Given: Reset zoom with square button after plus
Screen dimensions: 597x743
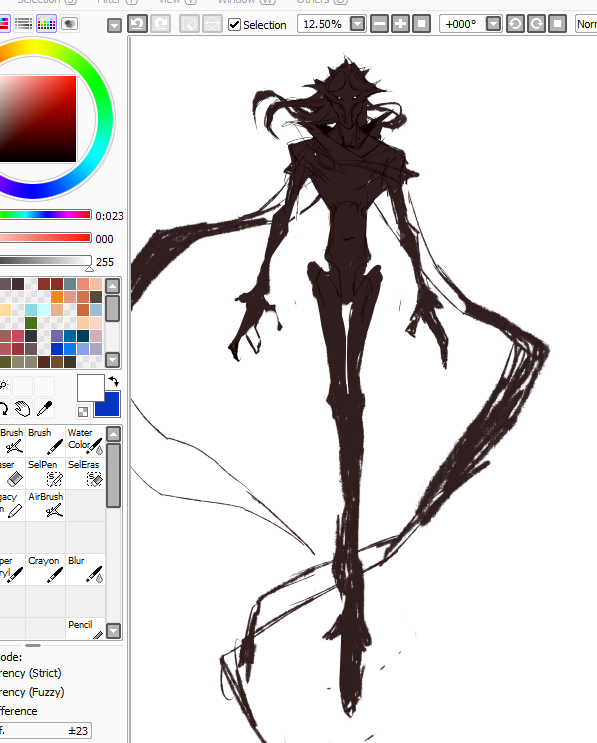Looking at the screenshot, I should coord(421,24).
